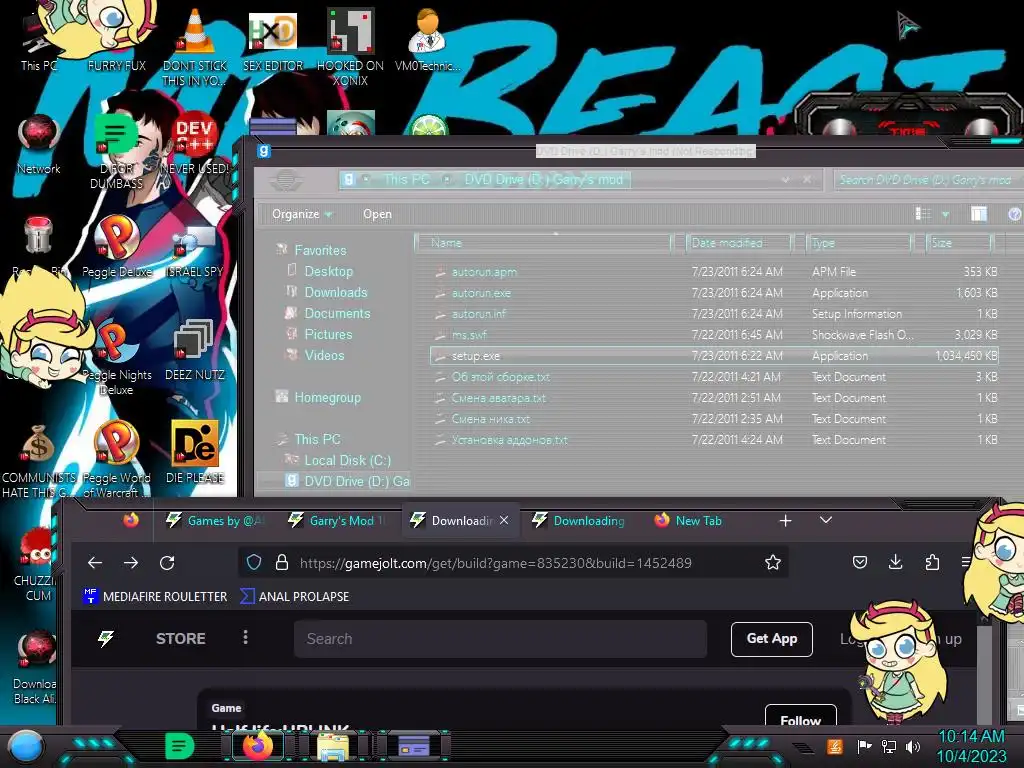Screen dimensions: 1024x768
Task: Click the Open button in Explorer toolbar
Action: [377, 214]
